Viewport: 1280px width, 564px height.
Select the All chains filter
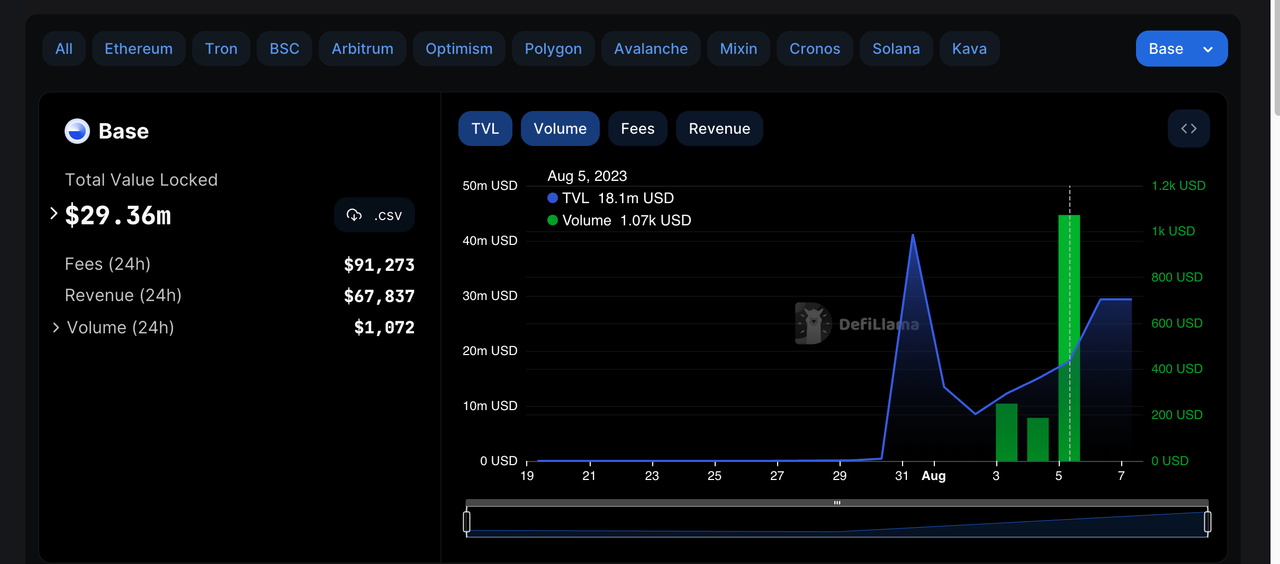(64, 49)
